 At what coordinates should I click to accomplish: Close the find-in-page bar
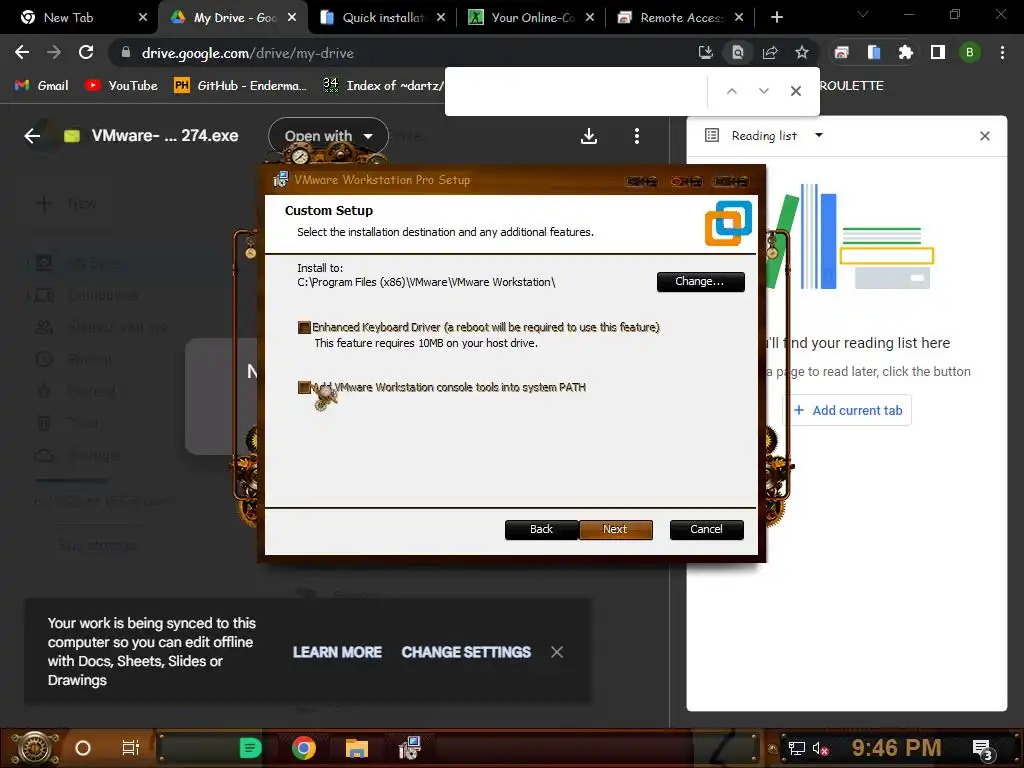point(795,91)
